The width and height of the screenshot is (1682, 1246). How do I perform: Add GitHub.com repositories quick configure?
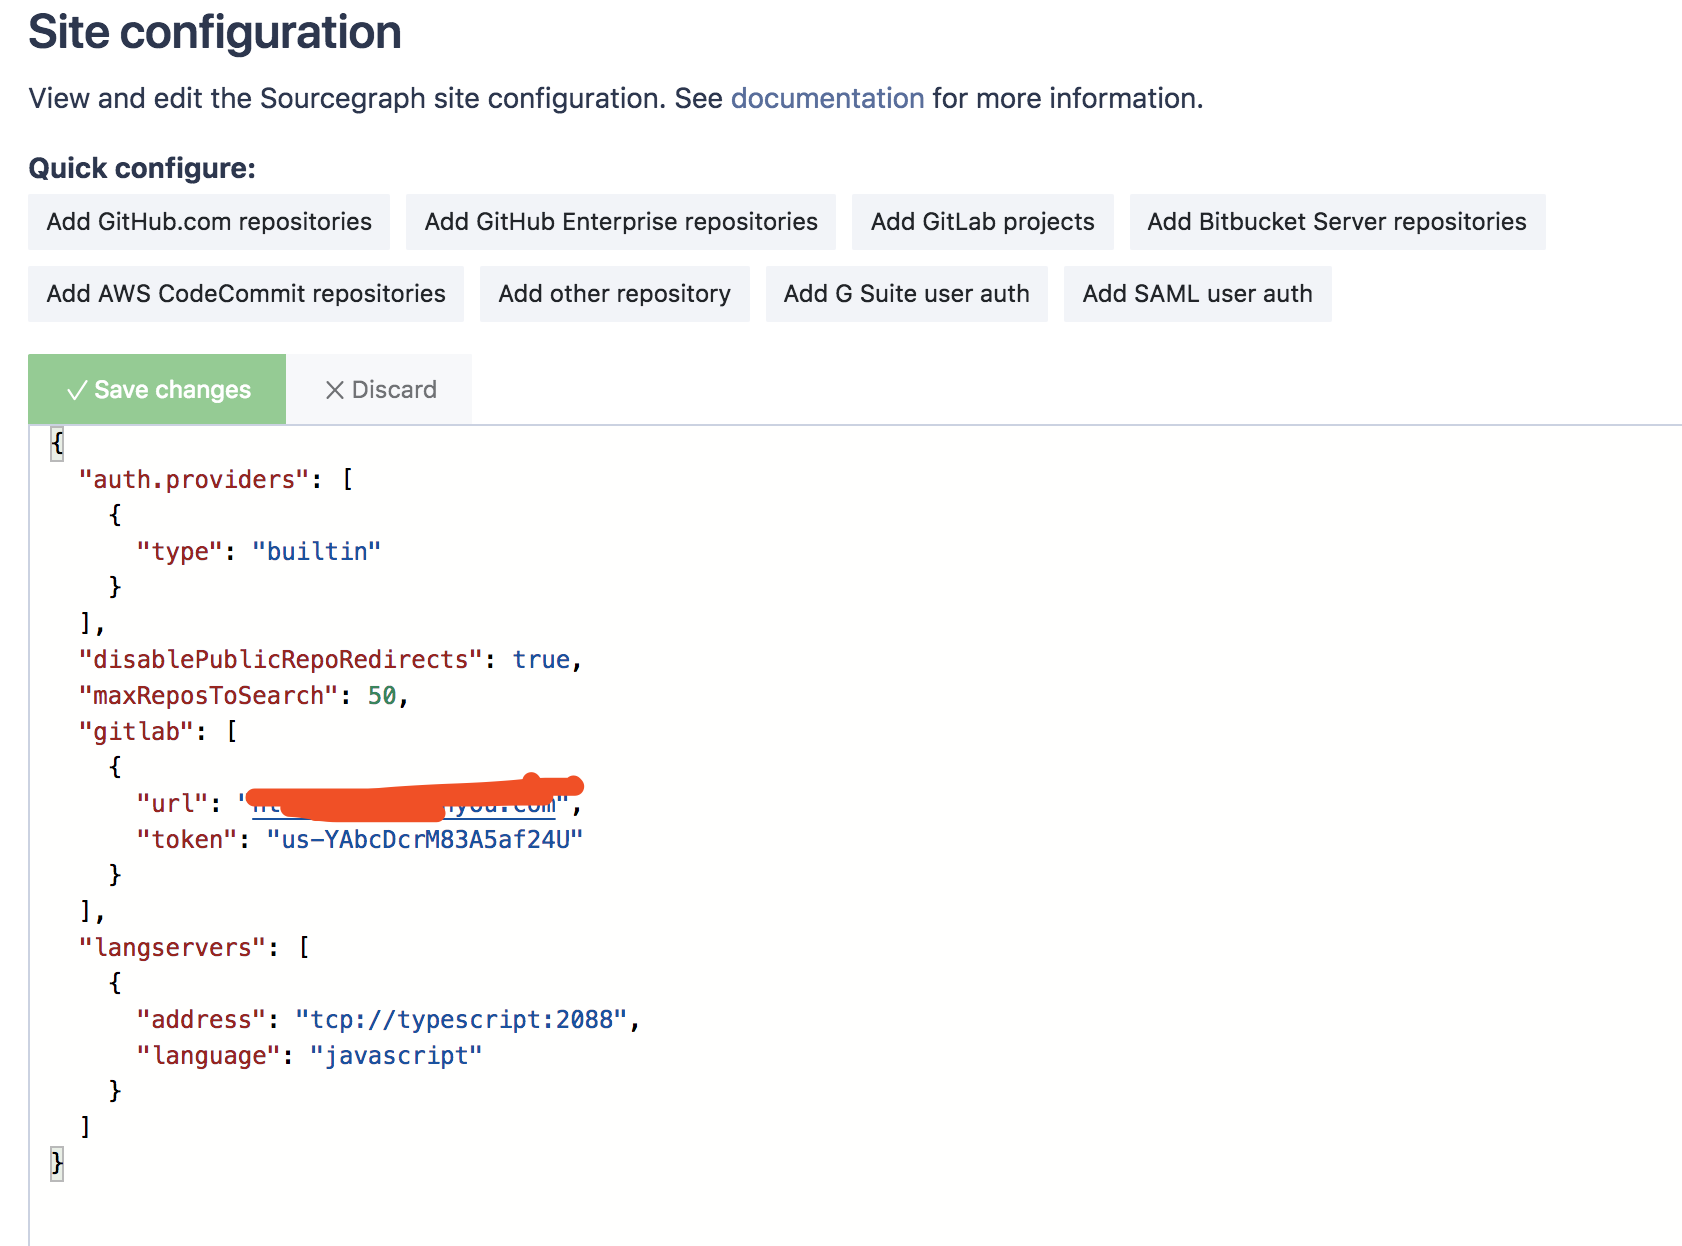209,222
